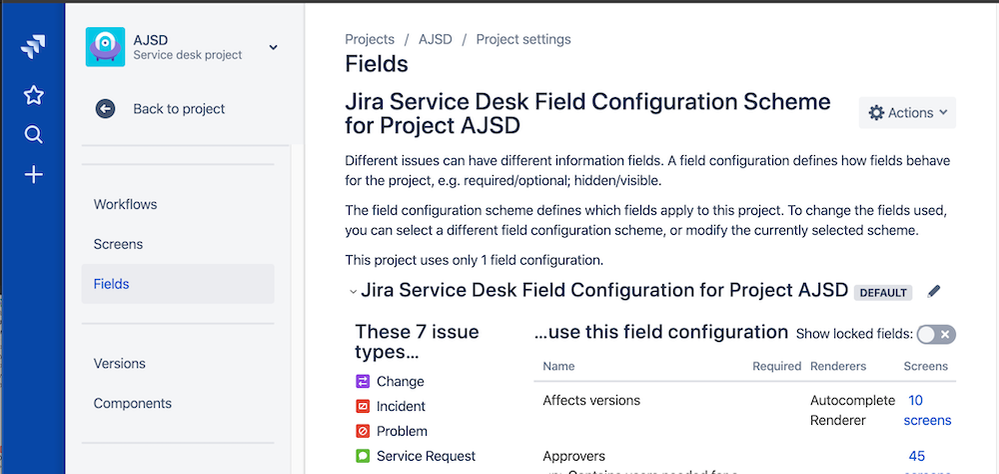Go to Project settings breadcrumb
Image resolution: width=999 pixels, height=474 pixels.
pyautogui.click(x=524, y=40)
